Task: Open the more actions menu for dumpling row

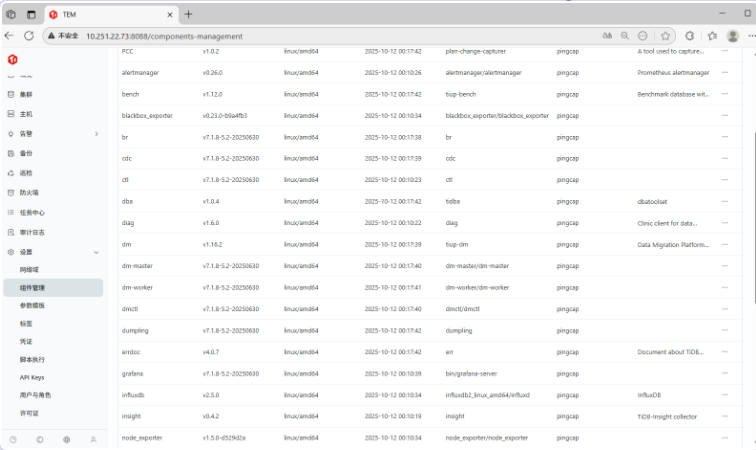Action: (725, 330)
